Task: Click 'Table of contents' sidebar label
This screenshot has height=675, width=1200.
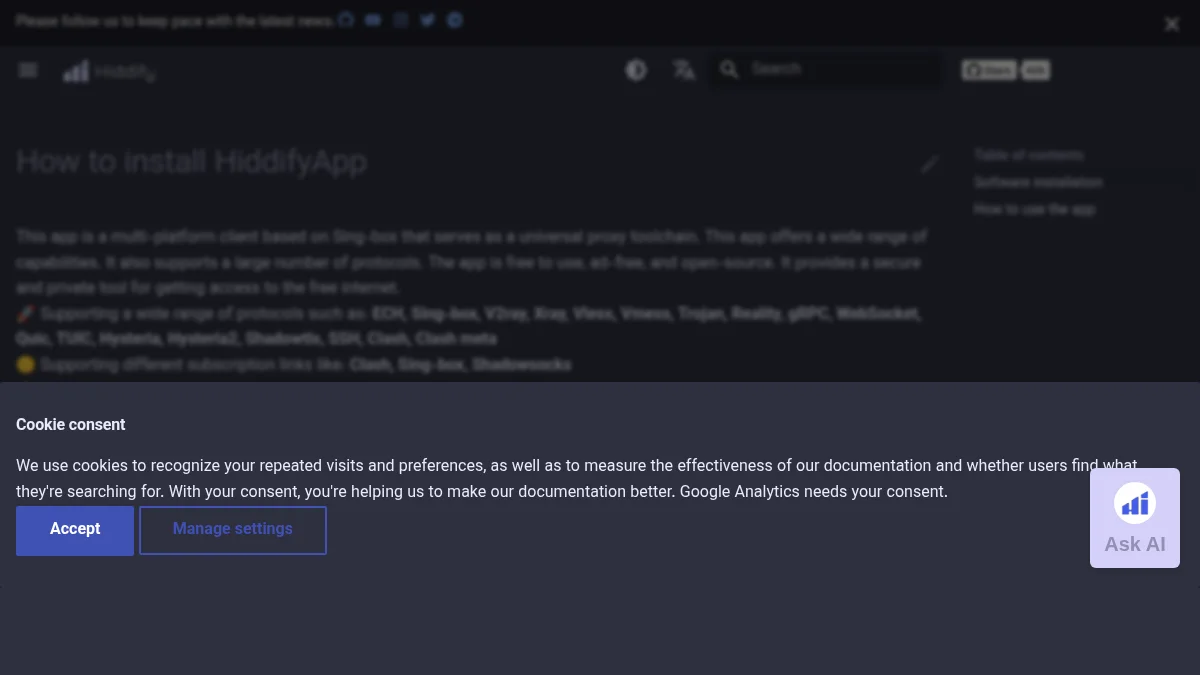Action: click(x=1029, y=156)
